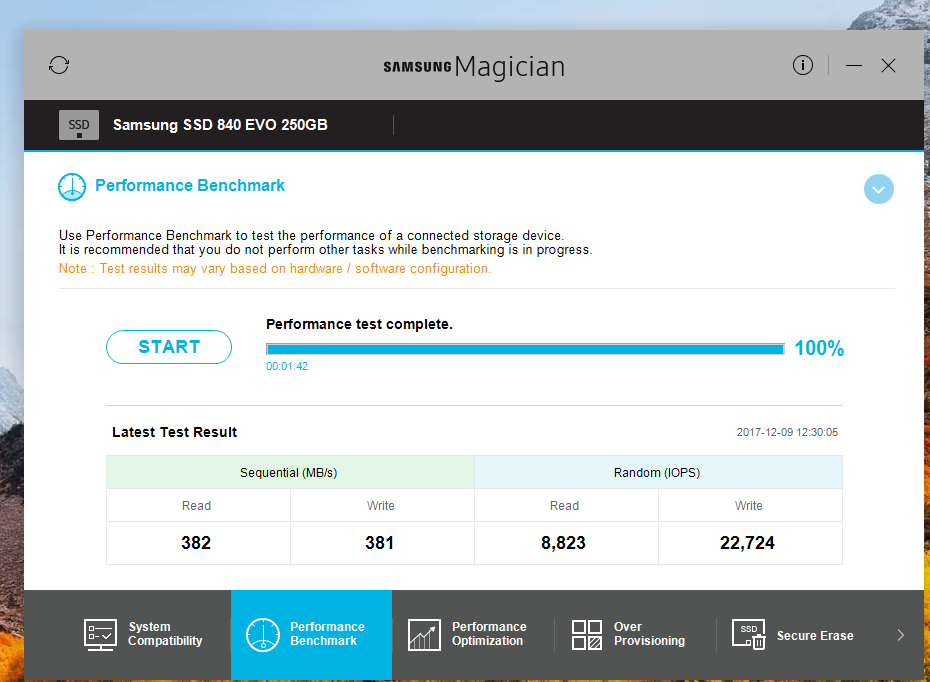Screen dimensions: 930x682
Task: Click random write value 22,724
Action: [x=747, y=543]
